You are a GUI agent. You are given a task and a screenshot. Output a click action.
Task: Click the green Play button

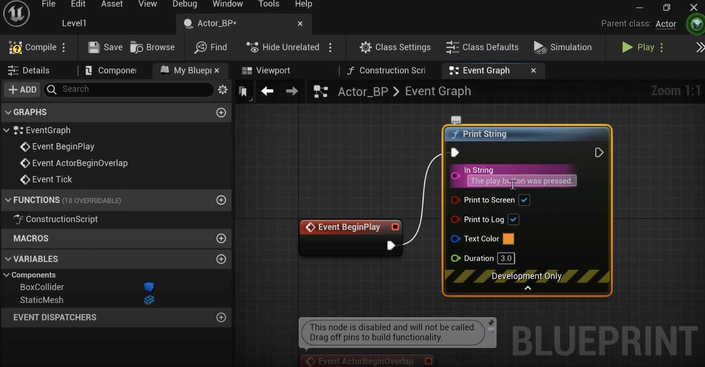pos(638,47)
